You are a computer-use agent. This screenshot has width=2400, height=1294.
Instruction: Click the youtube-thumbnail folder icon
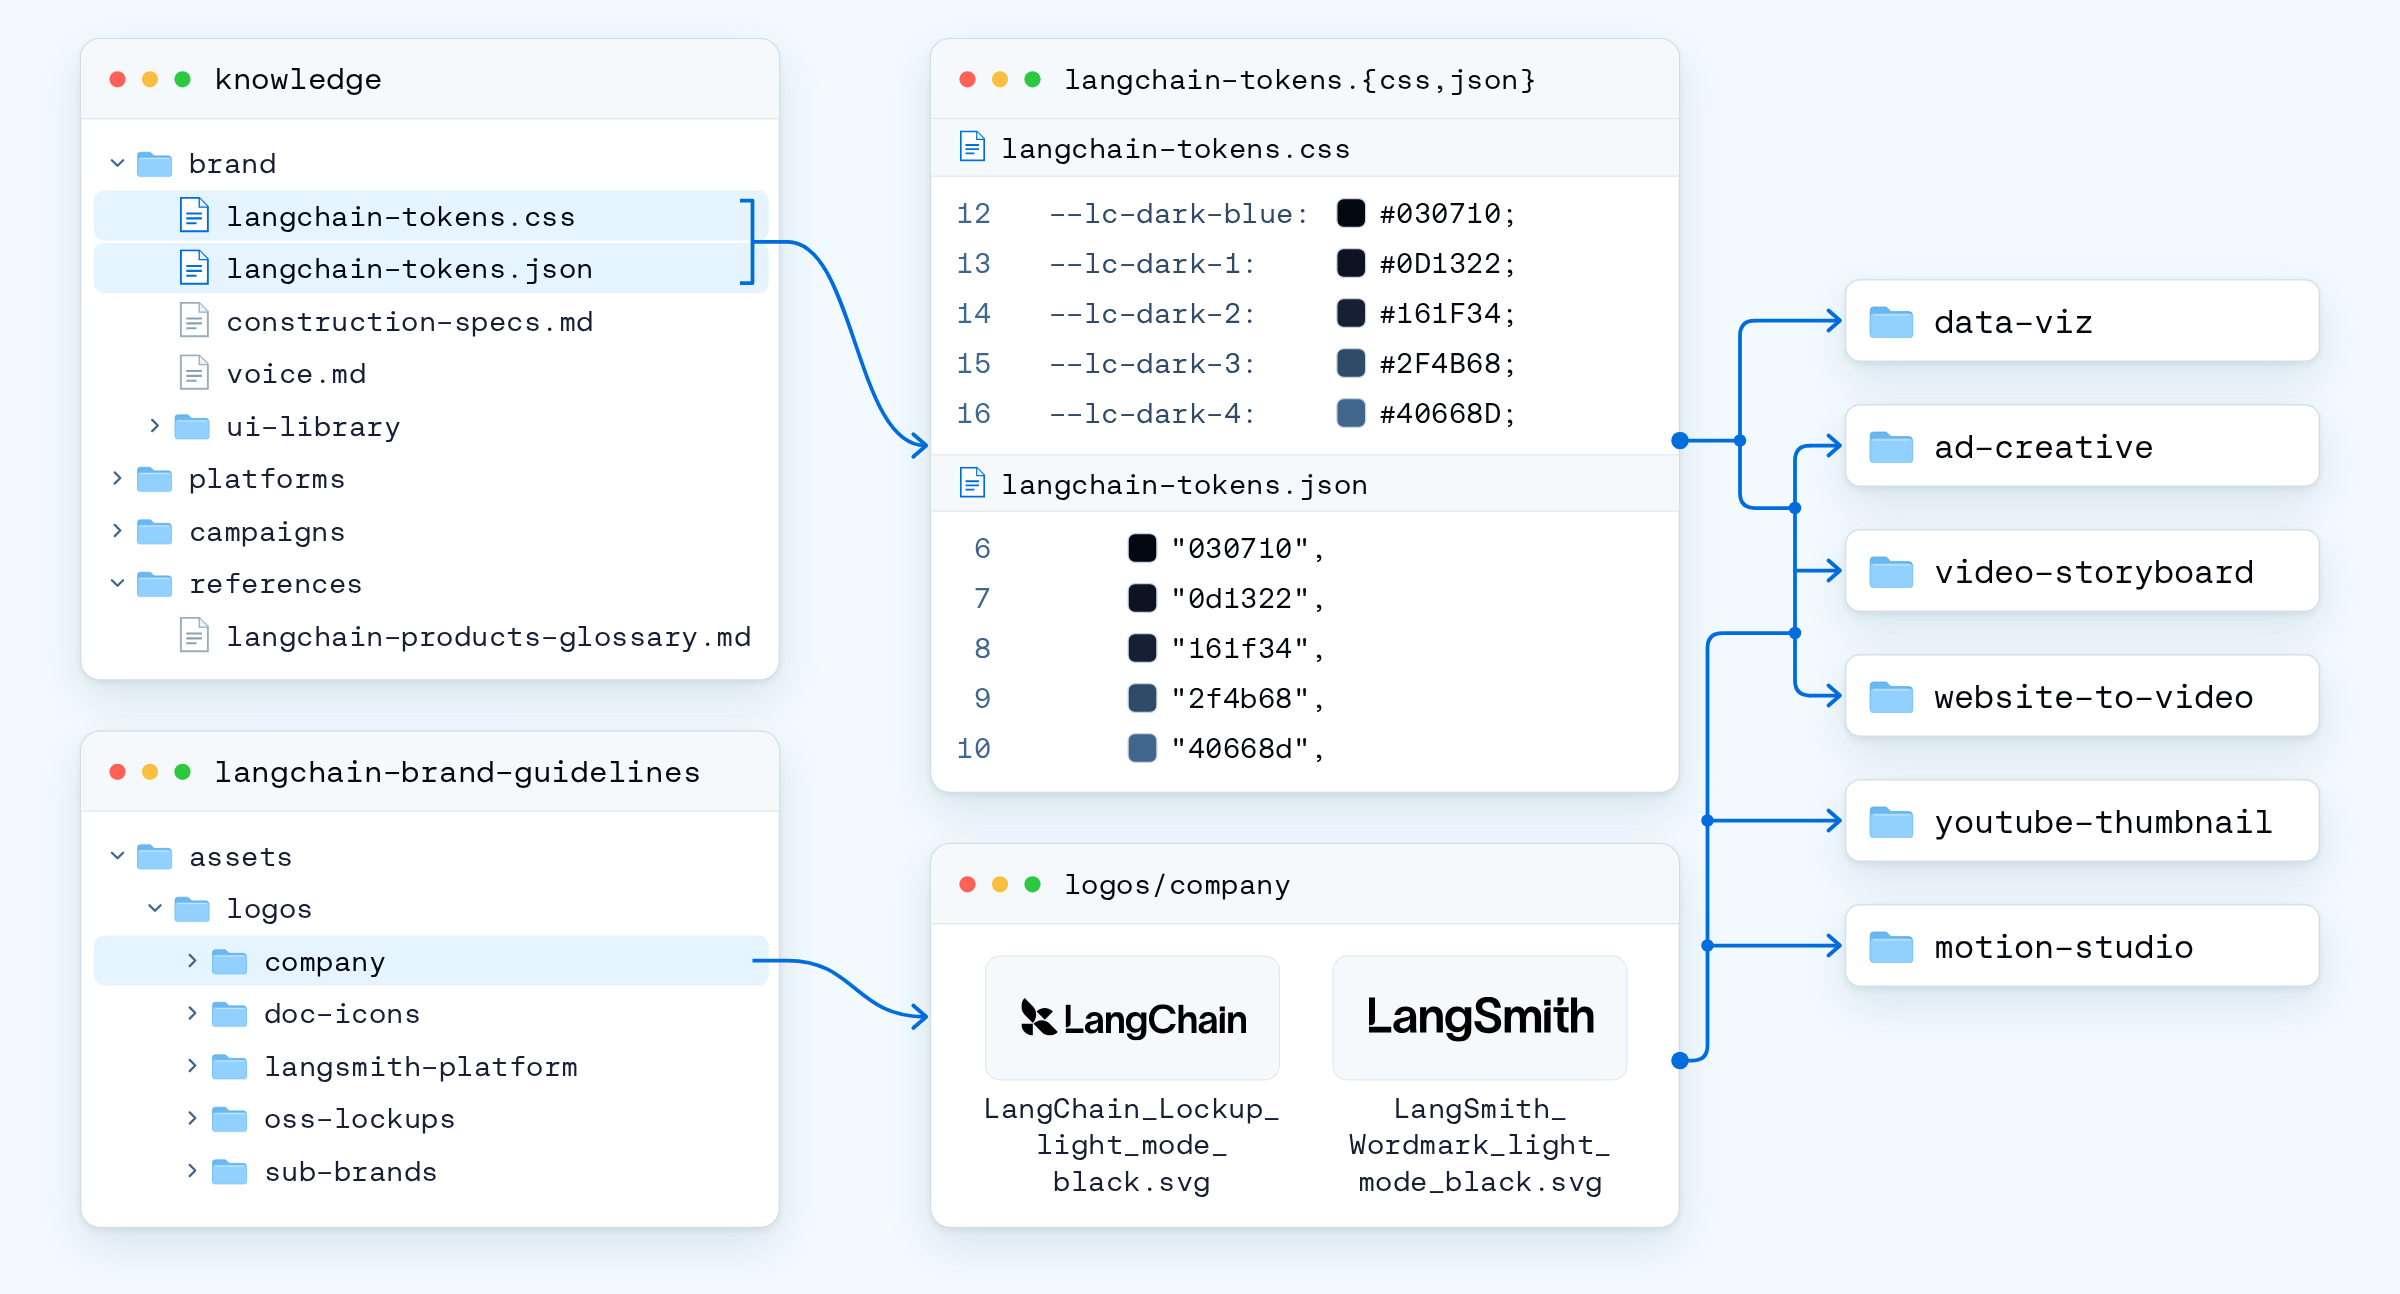(x=1891, y=822)
